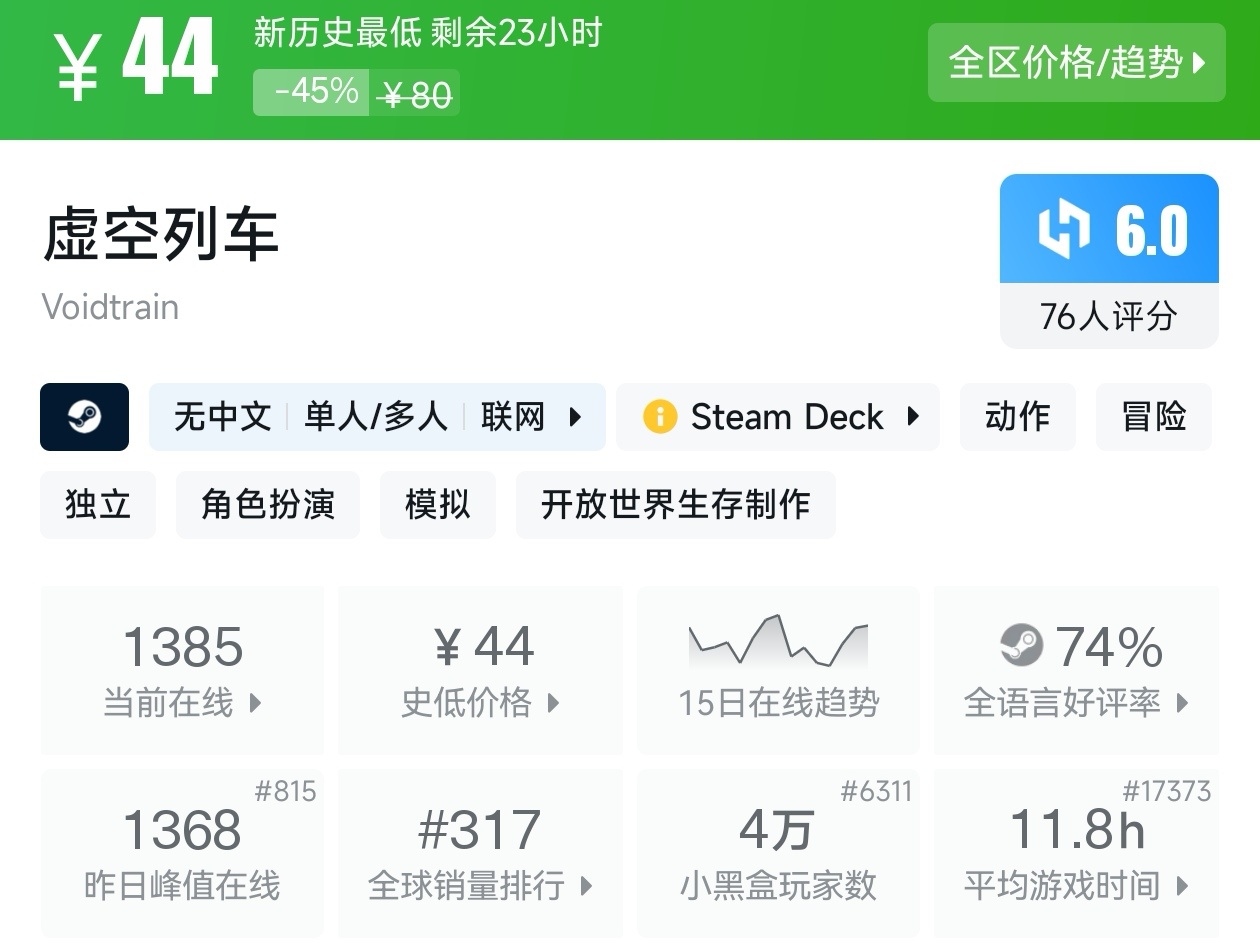
Task: Select the 独立 genre tag
Action: click(98, 505)
